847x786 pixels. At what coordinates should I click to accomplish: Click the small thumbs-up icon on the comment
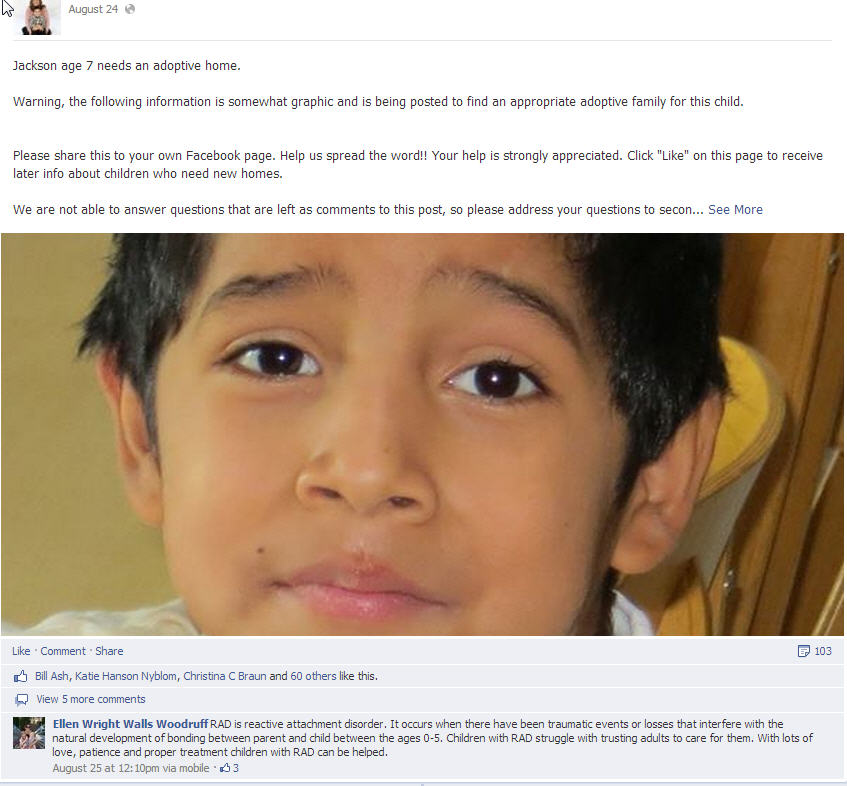225,768
